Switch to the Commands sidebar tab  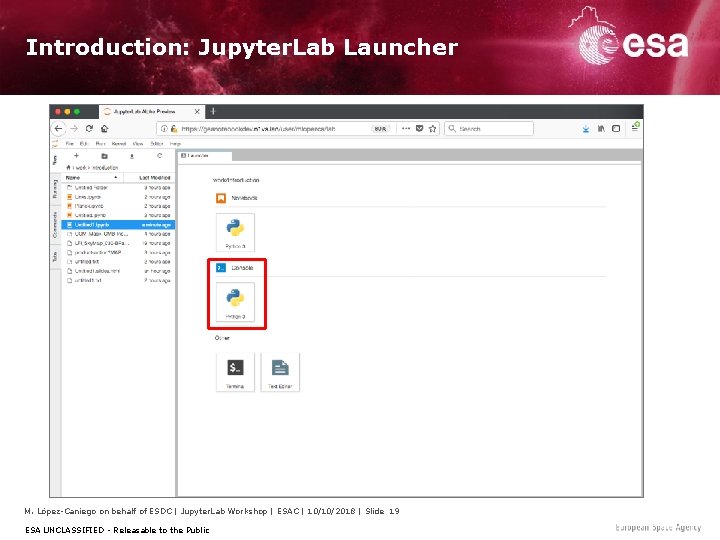click(55, 225)
